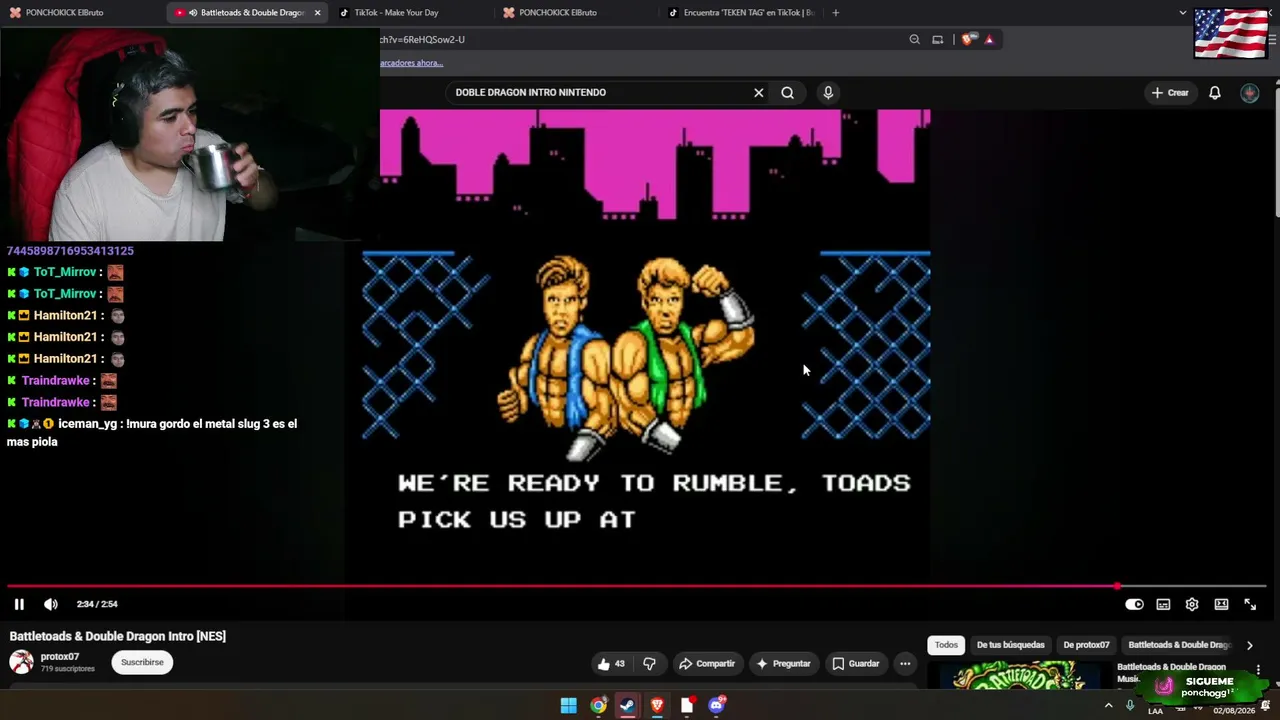Save the video with the Guardar button
Viewport: 1280px width, 720px height.
[x=855, y=663]
